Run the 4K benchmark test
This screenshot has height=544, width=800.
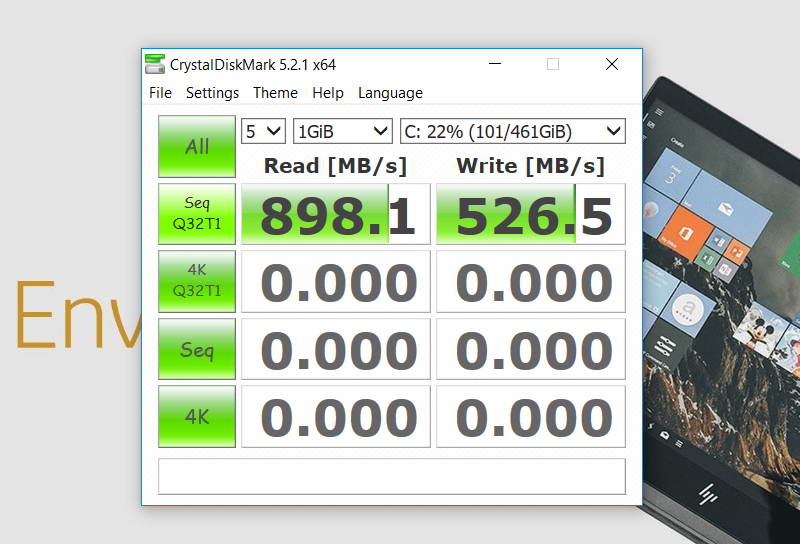pyautogui.click(x=197, y=416)
